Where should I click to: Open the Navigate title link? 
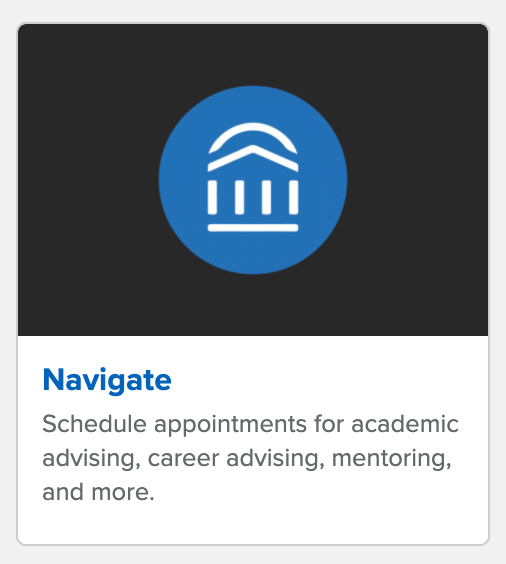click(x=107, y=381)
